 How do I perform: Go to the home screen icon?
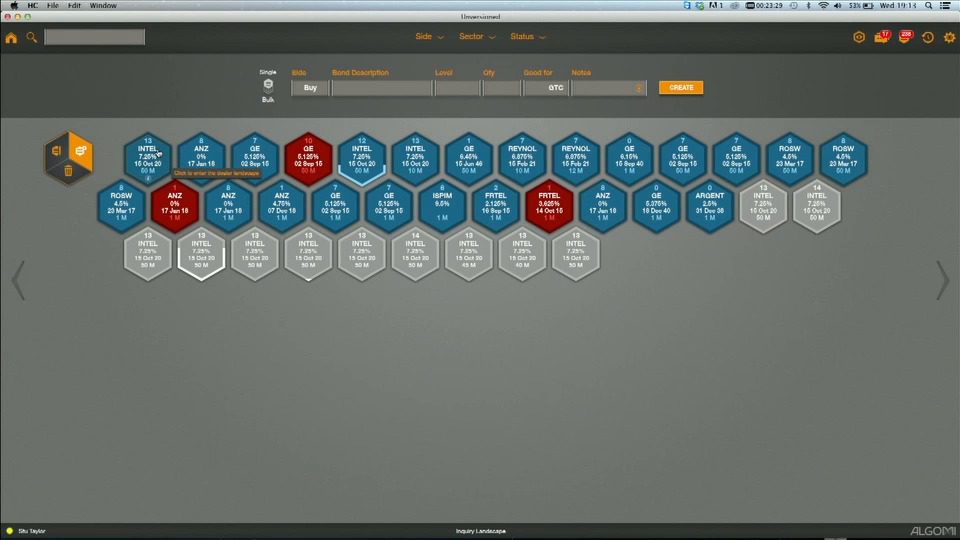[11, 38]
